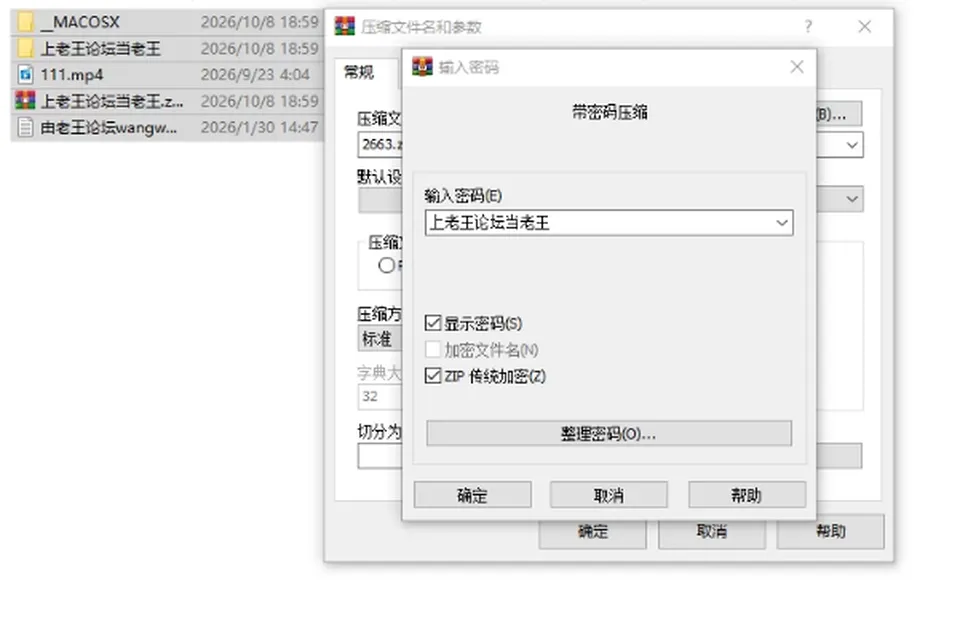Uncheck the 显示密码(S) checkbox
The width and height of the screenshot is (960, 628).
[x=433, y=323]
